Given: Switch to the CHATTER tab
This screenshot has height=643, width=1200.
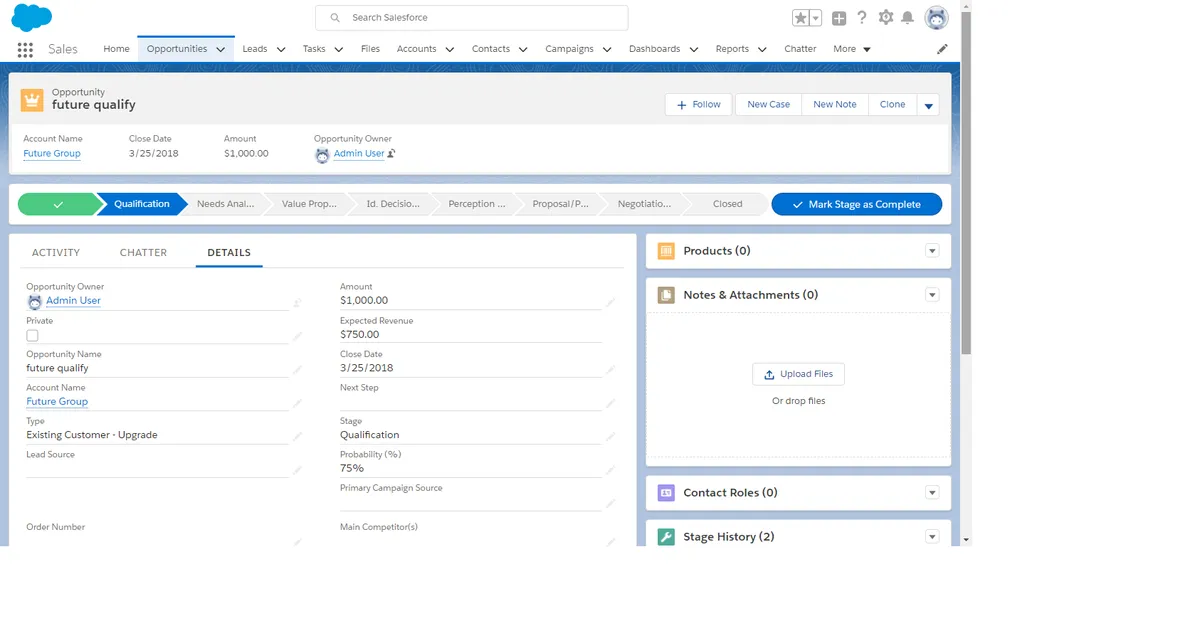Looking at the screenshot, I should [142, 252].
